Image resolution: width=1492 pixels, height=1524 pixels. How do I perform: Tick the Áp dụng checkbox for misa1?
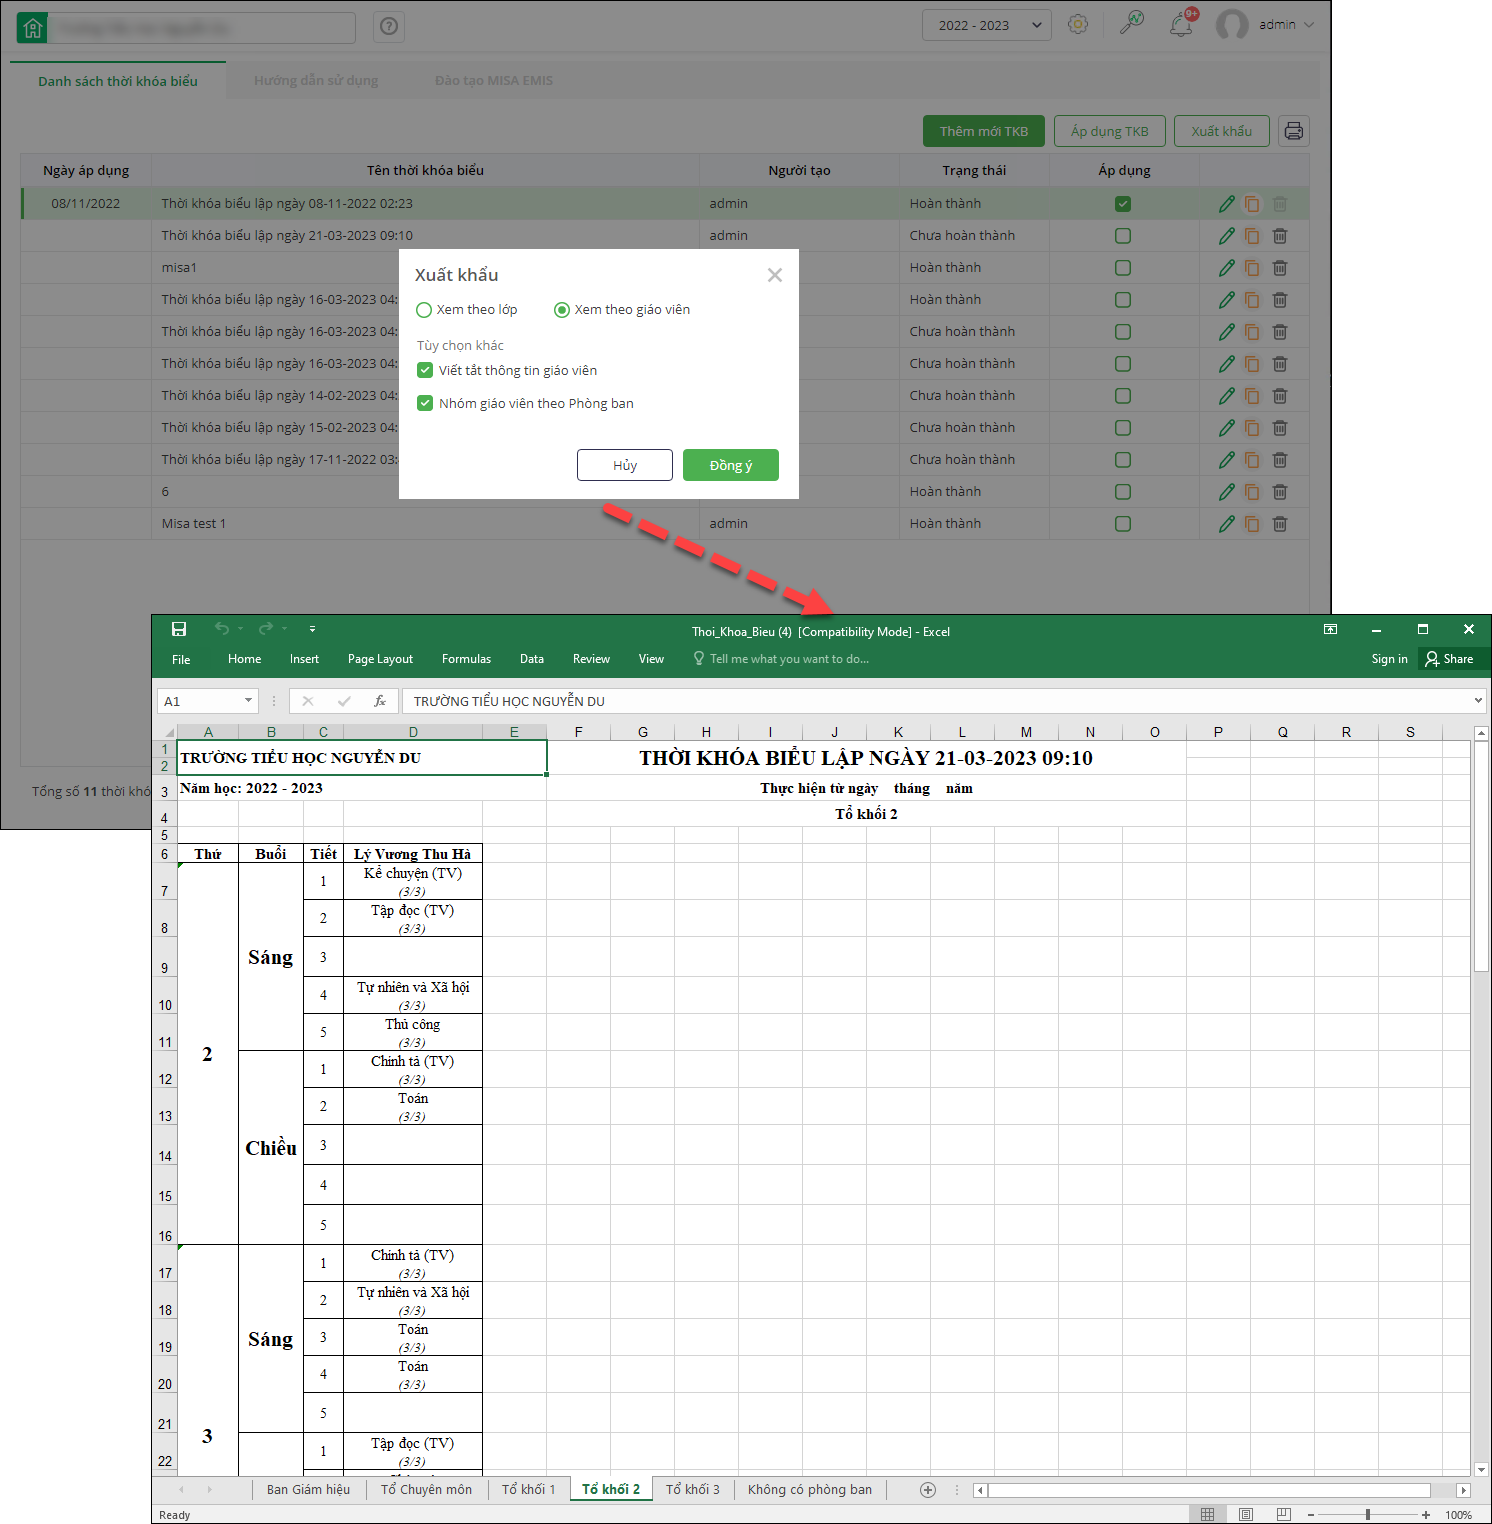(x=1123, y=268)
